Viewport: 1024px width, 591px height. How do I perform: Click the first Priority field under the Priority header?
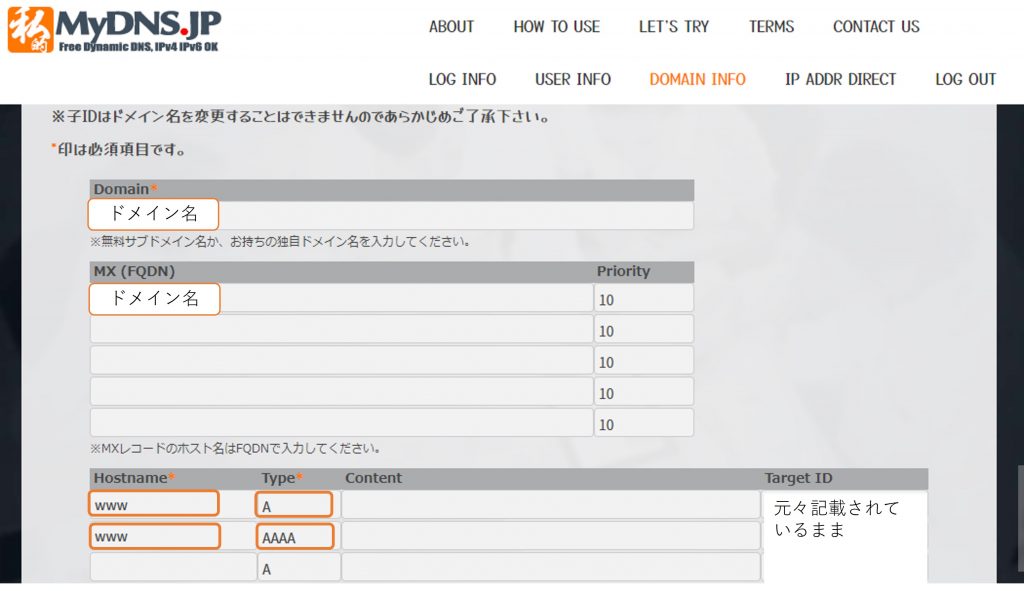tap(644, 298)
